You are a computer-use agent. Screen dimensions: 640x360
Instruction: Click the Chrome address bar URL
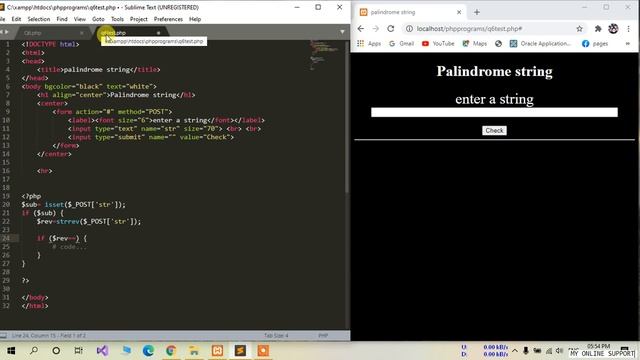(x=469, y=29)
